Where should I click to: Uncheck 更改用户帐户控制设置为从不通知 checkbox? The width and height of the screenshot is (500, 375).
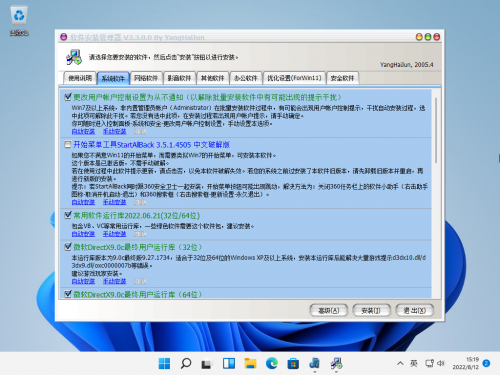68,97
